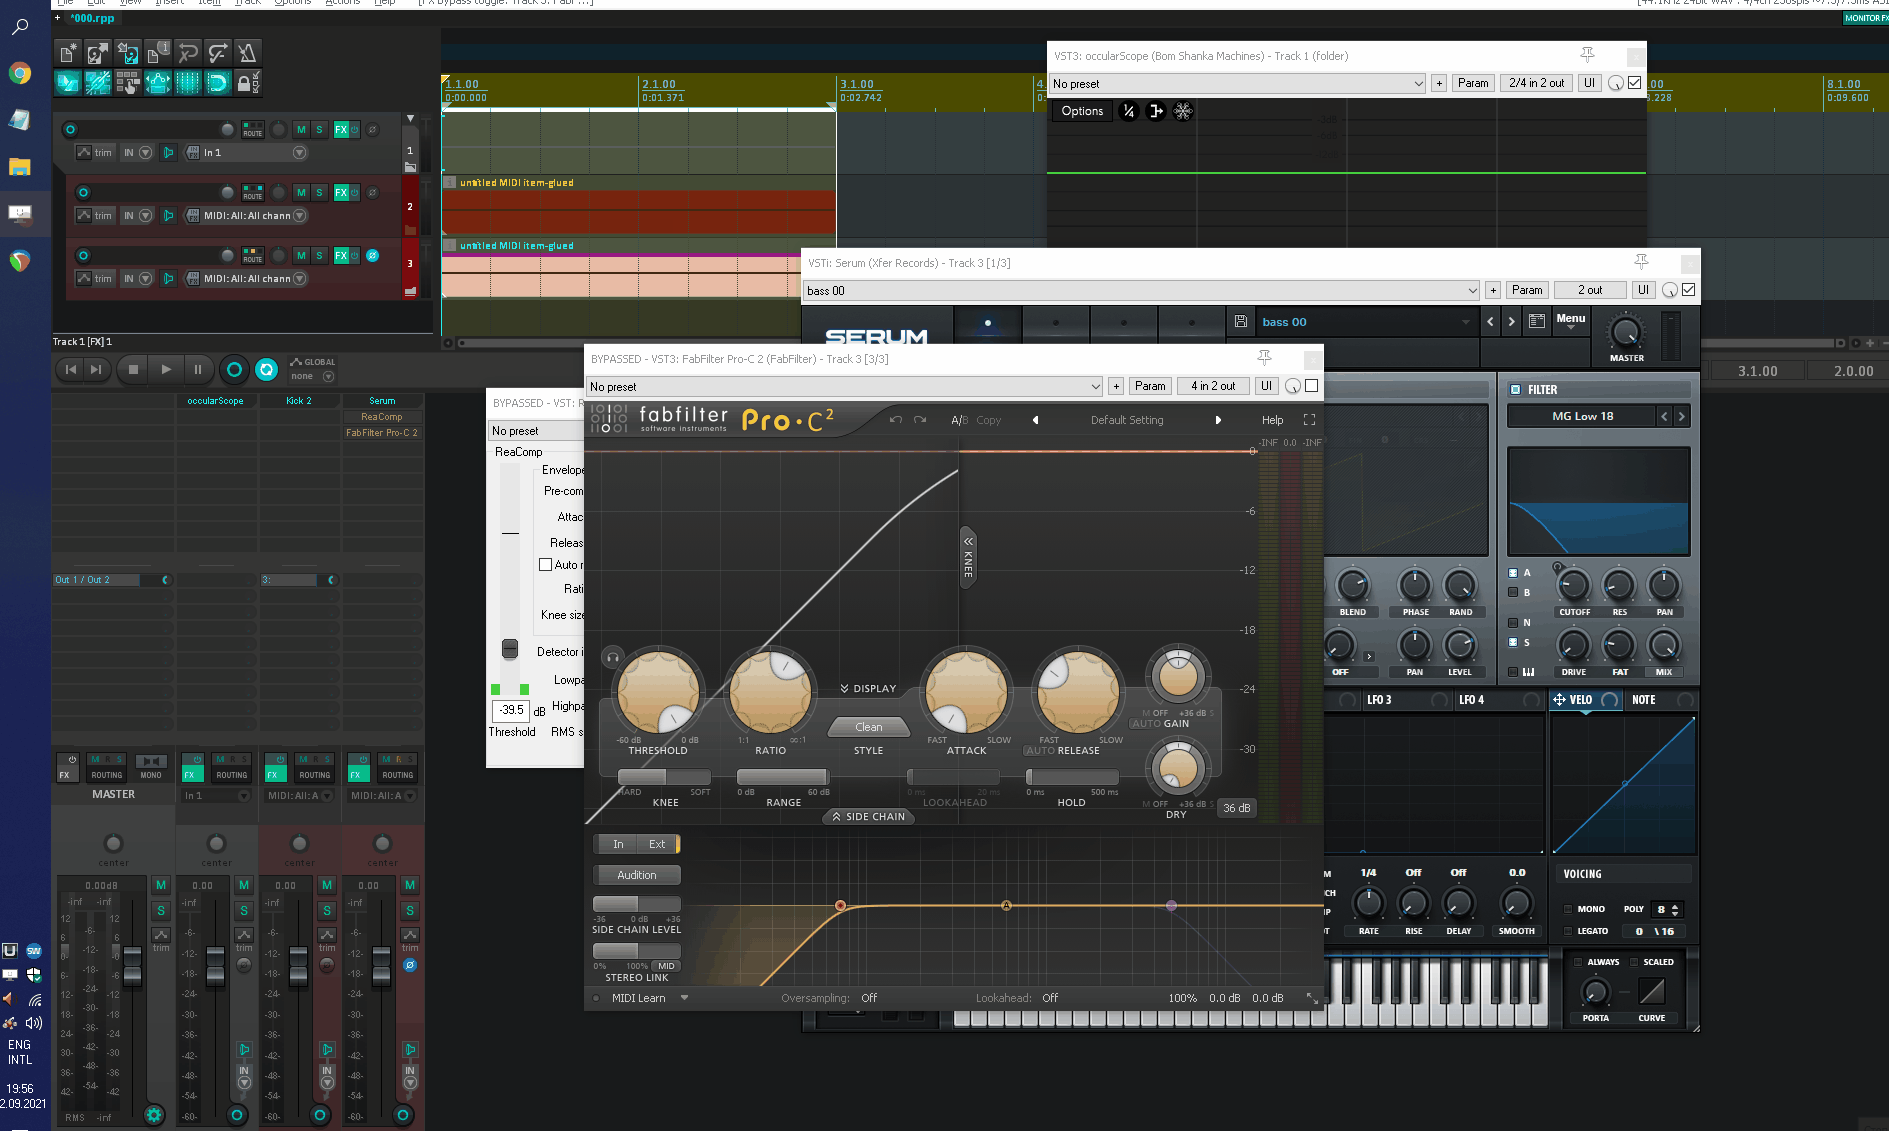This screenshot has height=1131, width=1889.
Task: Click Serum save preset disk icon
Action: tap(1240, 322)
